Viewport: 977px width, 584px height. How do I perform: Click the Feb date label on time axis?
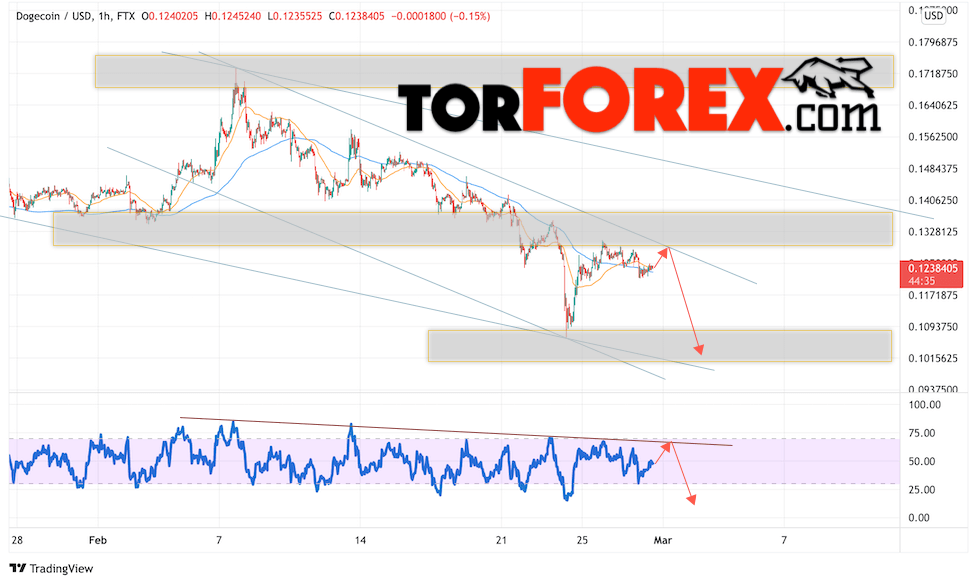(98, 540)
